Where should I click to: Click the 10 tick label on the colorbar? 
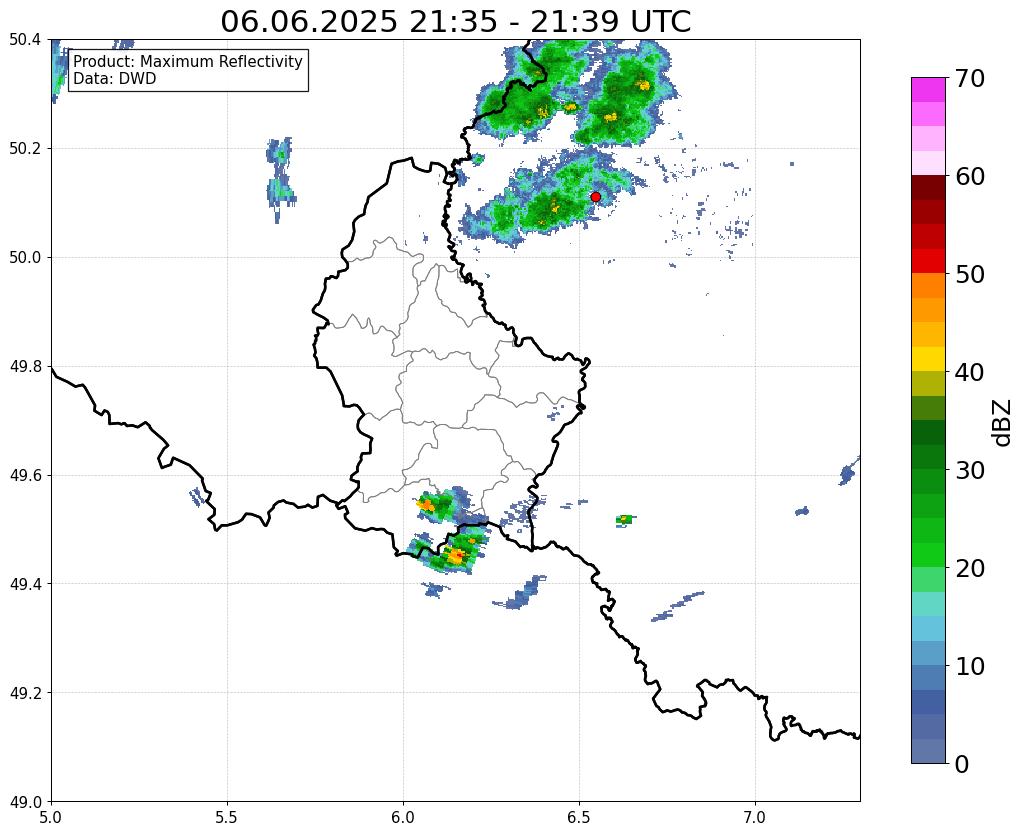point(969,666)
